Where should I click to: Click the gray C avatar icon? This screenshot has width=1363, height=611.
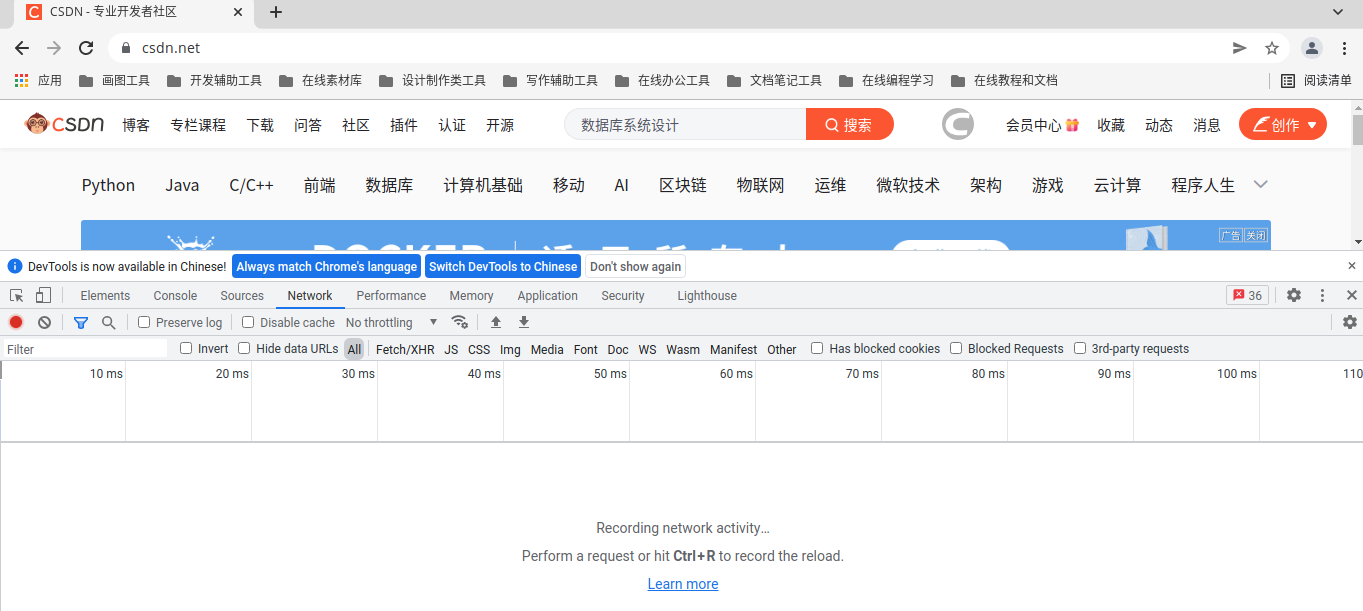pyautogui.click(x=958, y=124)
